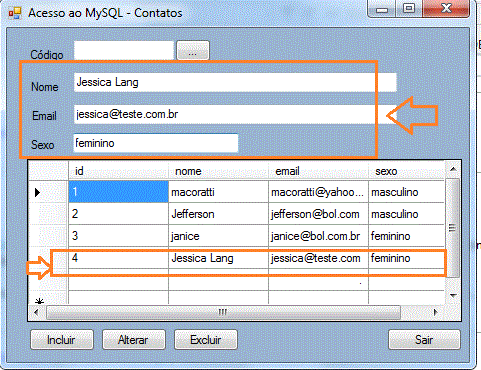This screenshot has height=370, width=481.
Task: Click the Incluir button
Action: [x=62, y=340]
